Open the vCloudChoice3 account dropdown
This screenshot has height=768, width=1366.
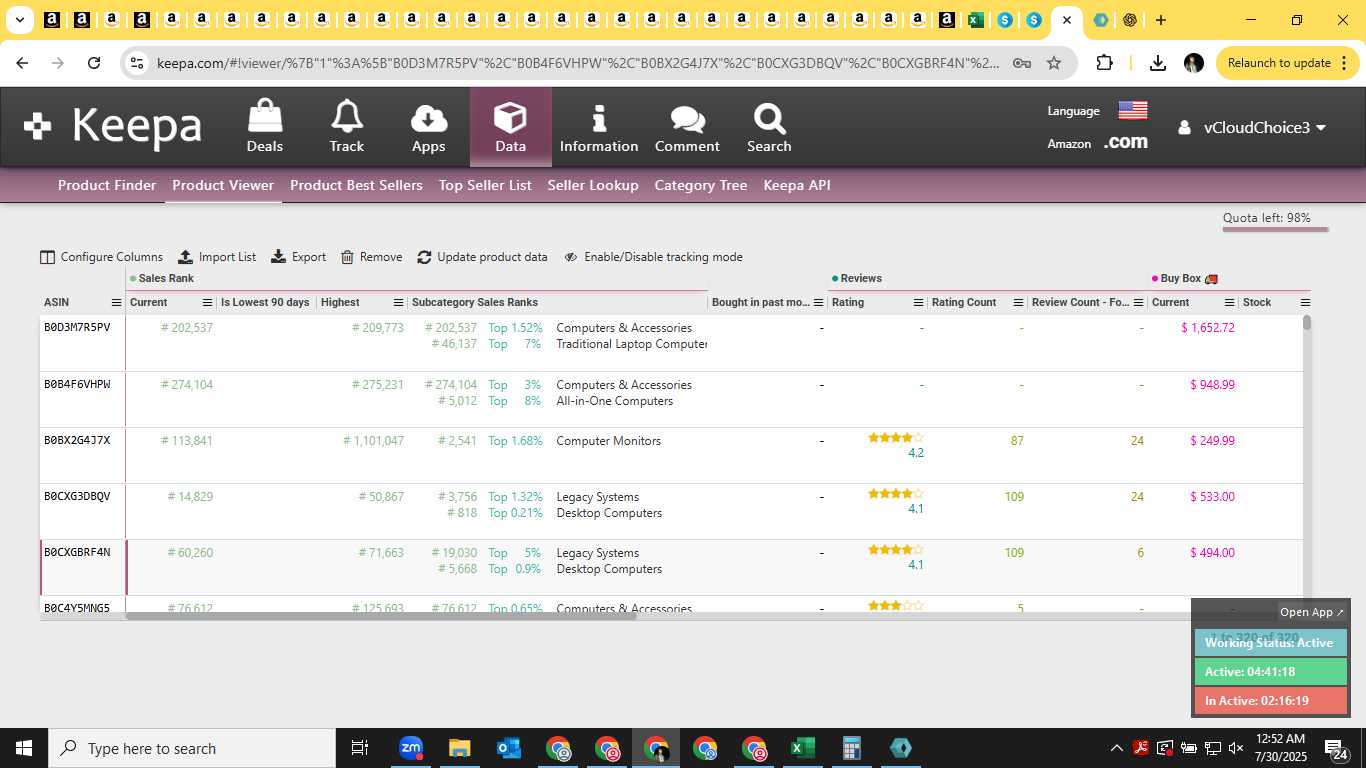(1252, 127)
